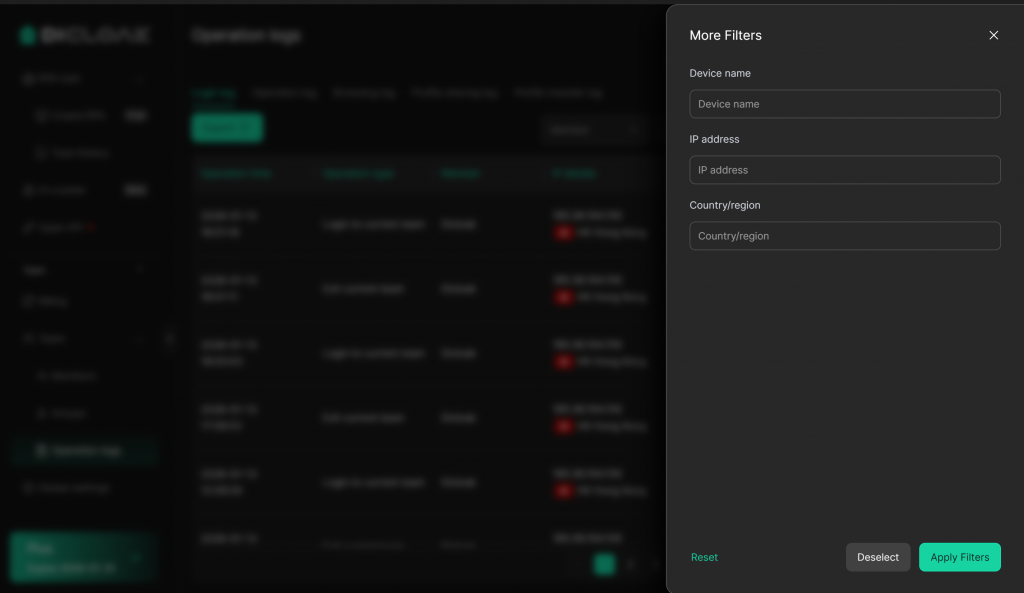Click the green plan card in sidebar

click(x=84, y=557)
